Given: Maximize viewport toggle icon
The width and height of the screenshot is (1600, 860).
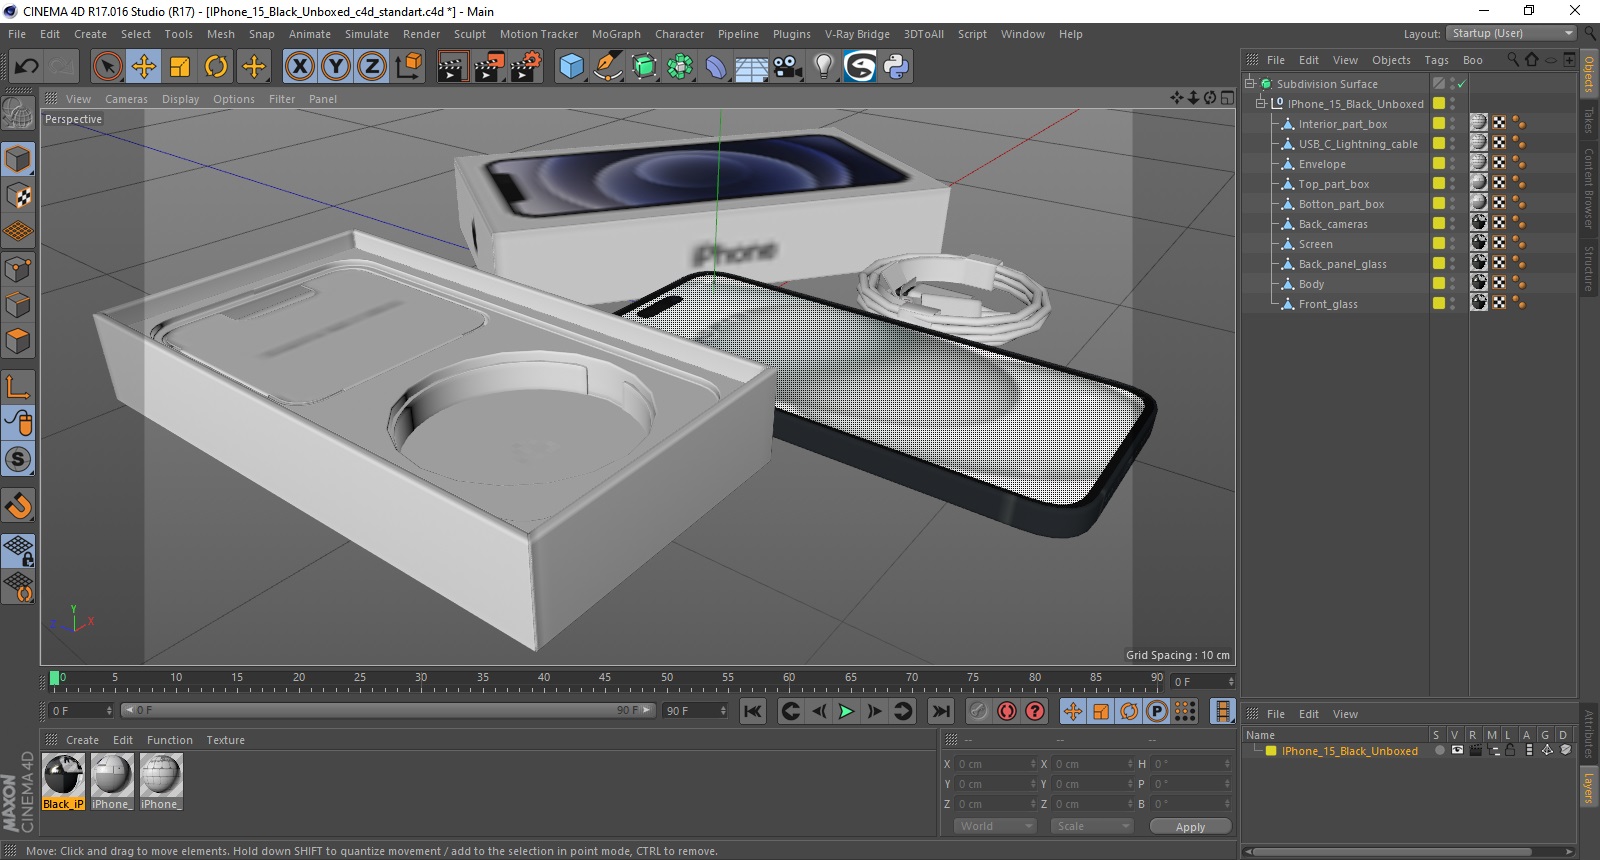Looking at the screenshot, I should 1227,98.
